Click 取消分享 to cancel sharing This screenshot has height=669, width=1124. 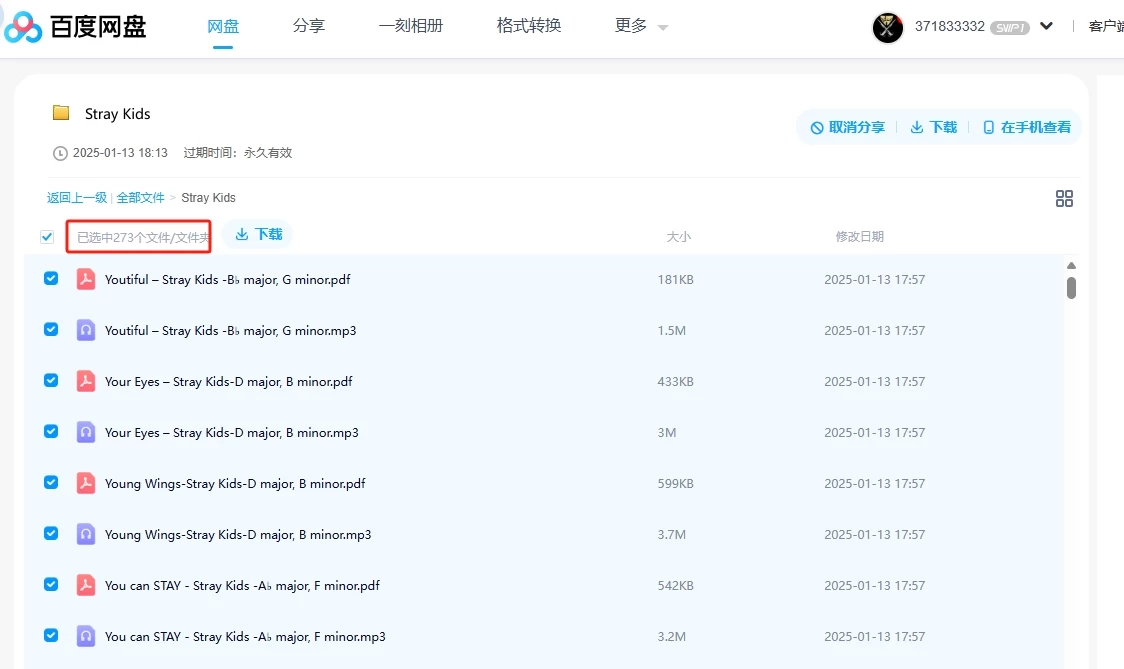pos(848,127)
